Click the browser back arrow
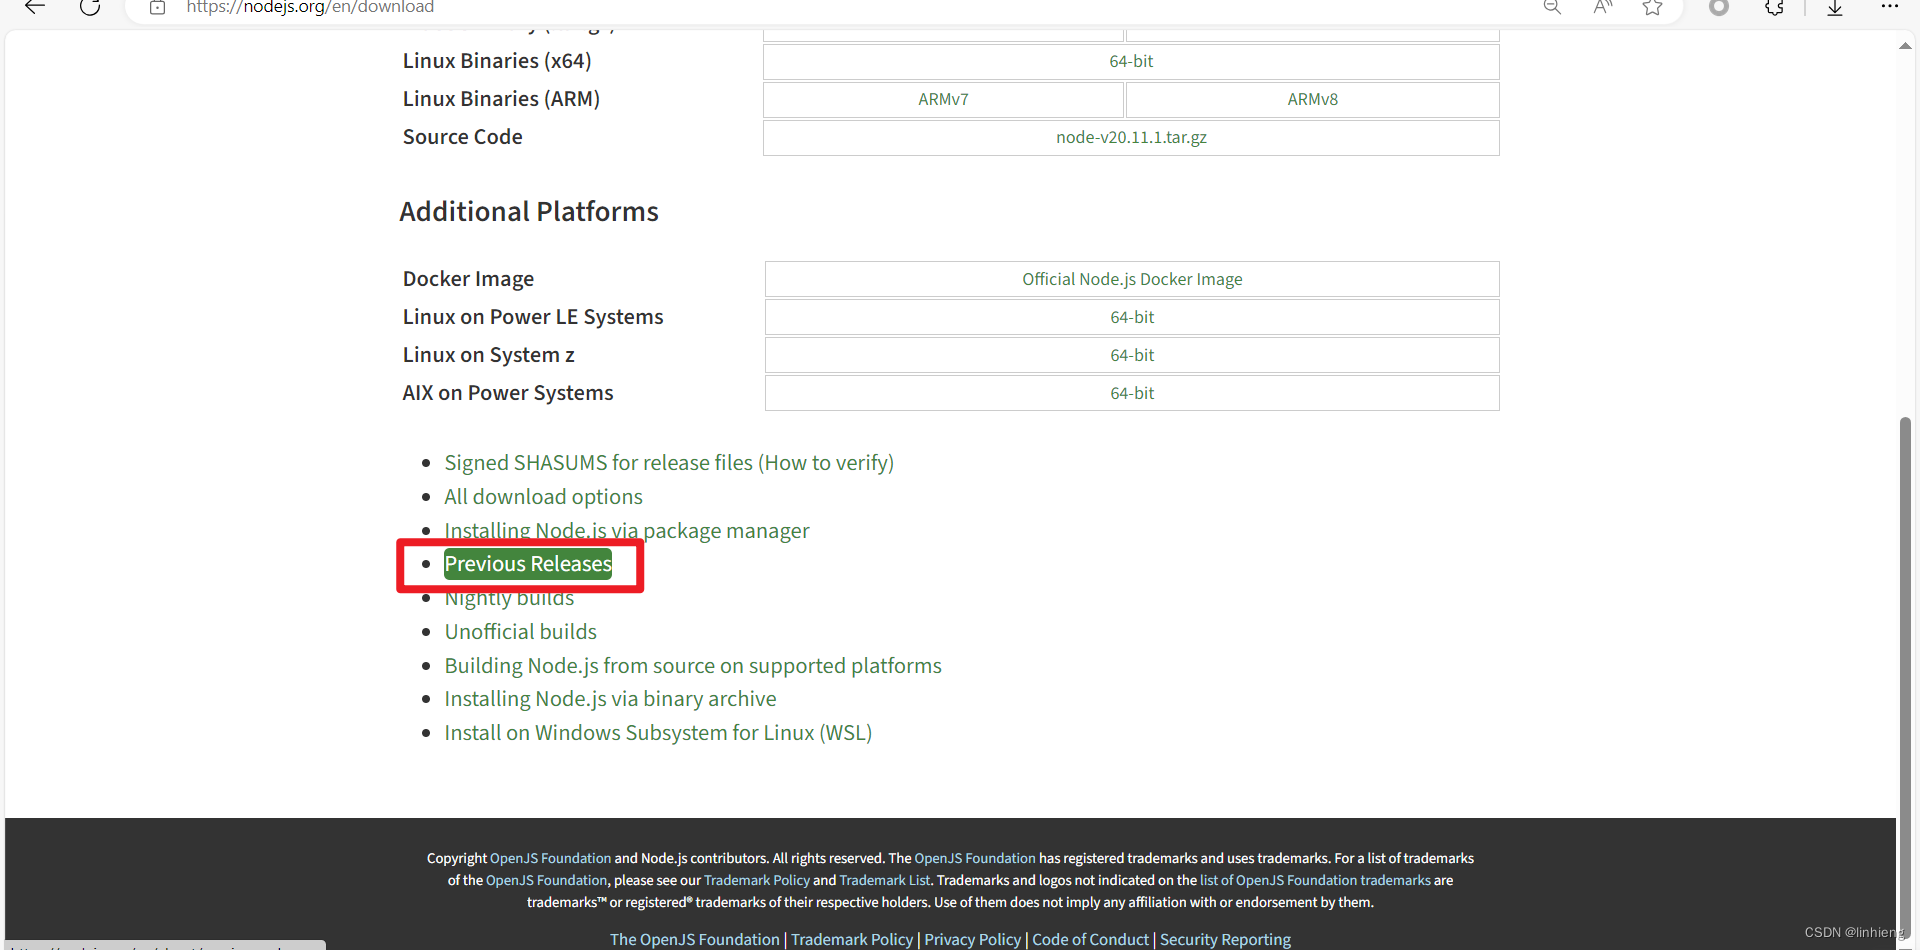Image resolution: width=1920 pixels, height=950 pixels. (35, 7)
